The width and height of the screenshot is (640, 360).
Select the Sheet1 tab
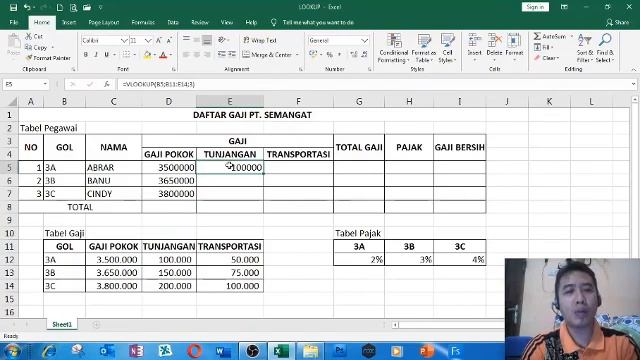(x=62, y=324)
